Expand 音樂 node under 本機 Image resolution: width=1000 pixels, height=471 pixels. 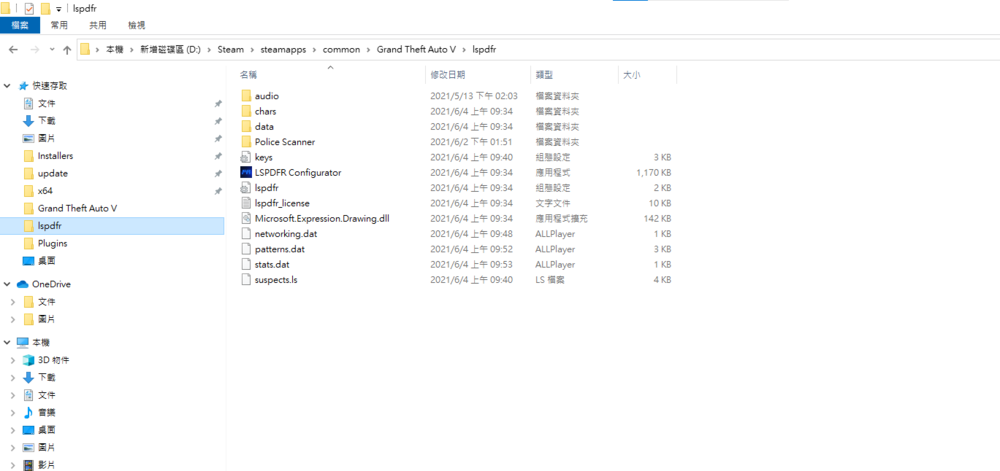tap(13, 412)
